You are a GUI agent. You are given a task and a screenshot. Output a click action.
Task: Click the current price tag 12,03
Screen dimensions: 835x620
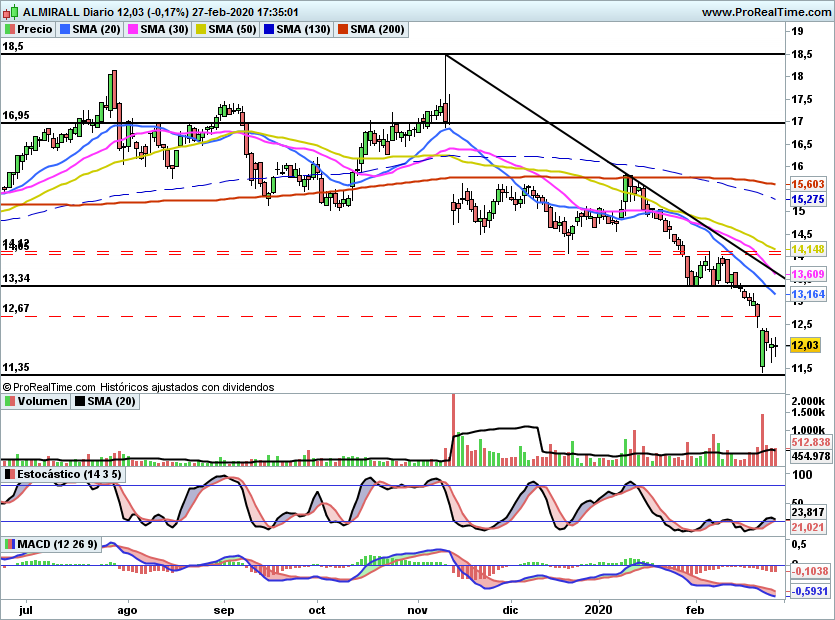pyautogui.click(x=805, y=345)
